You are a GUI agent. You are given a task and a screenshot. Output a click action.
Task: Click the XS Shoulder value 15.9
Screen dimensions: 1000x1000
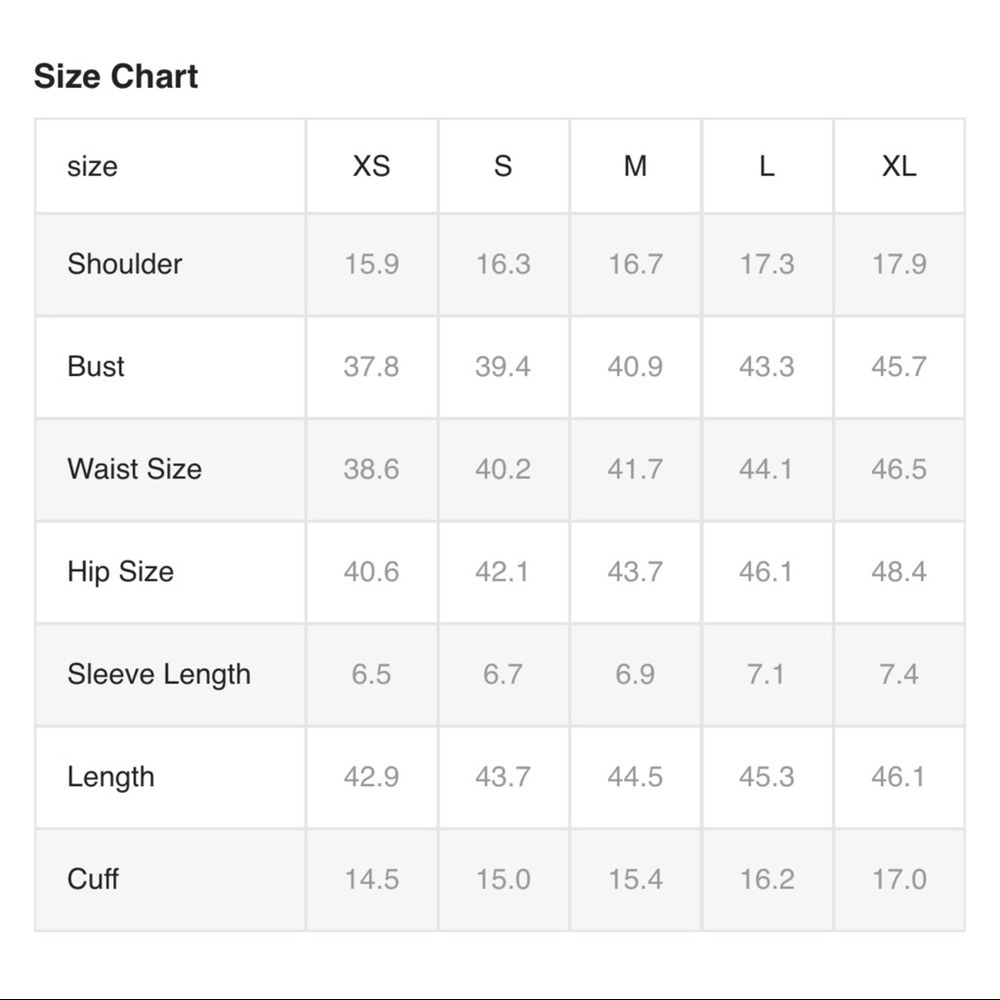[371, 264]
